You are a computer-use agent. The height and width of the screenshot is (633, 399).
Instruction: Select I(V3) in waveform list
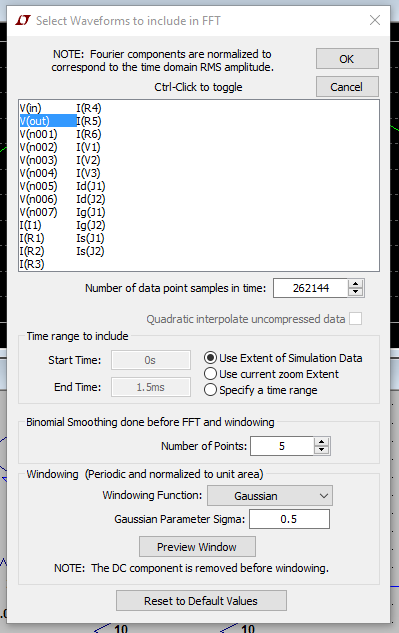pos(88,173)
